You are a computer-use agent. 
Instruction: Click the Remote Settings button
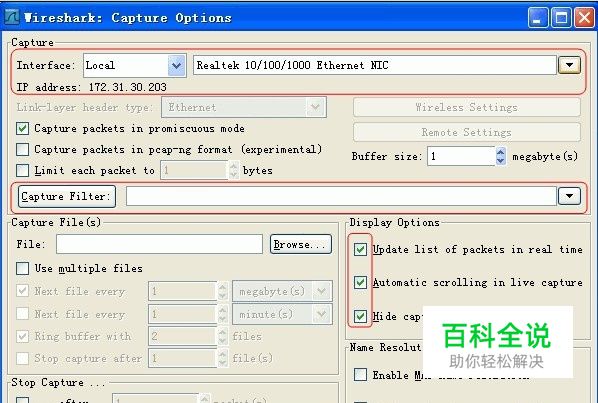467,133
